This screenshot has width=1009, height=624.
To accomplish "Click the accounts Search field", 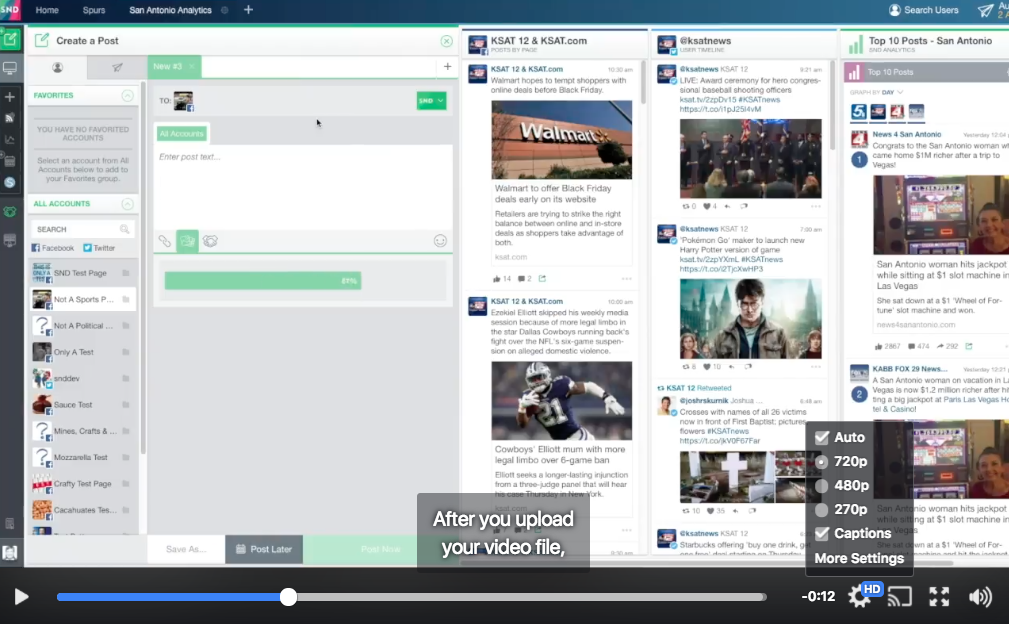I will coord(83,229).
